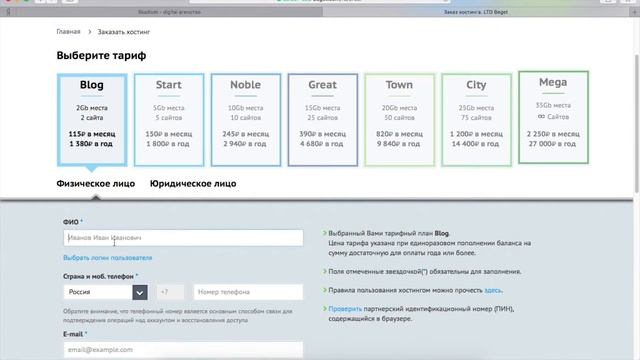Choose the Noble tariff plan
Image resolution: width=640 pixels, height=360 pixels.
point(246,120)
